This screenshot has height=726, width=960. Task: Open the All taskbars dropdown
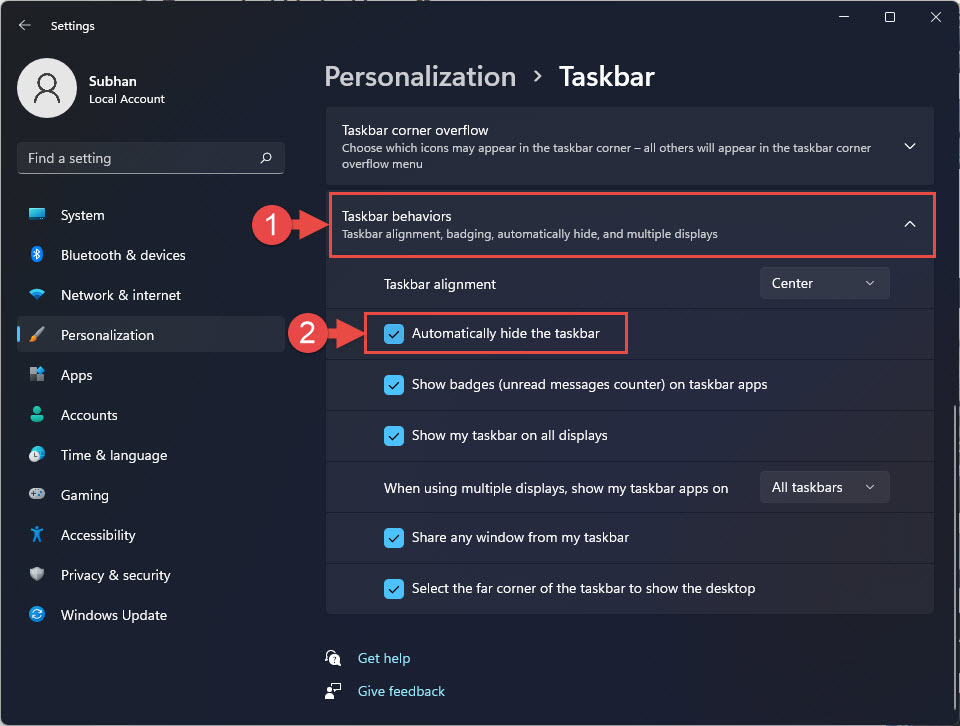pos(824,487)
